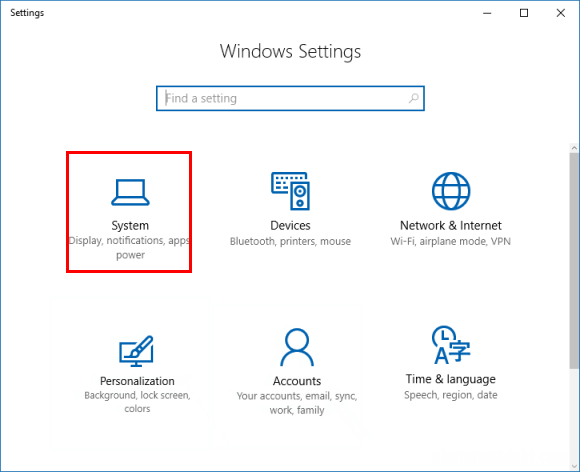Viewport: 580px width, 472px height.
Task: Click 'Wi-Fi, airplane mode, VPN' description
Action: (x=451, y=242)
